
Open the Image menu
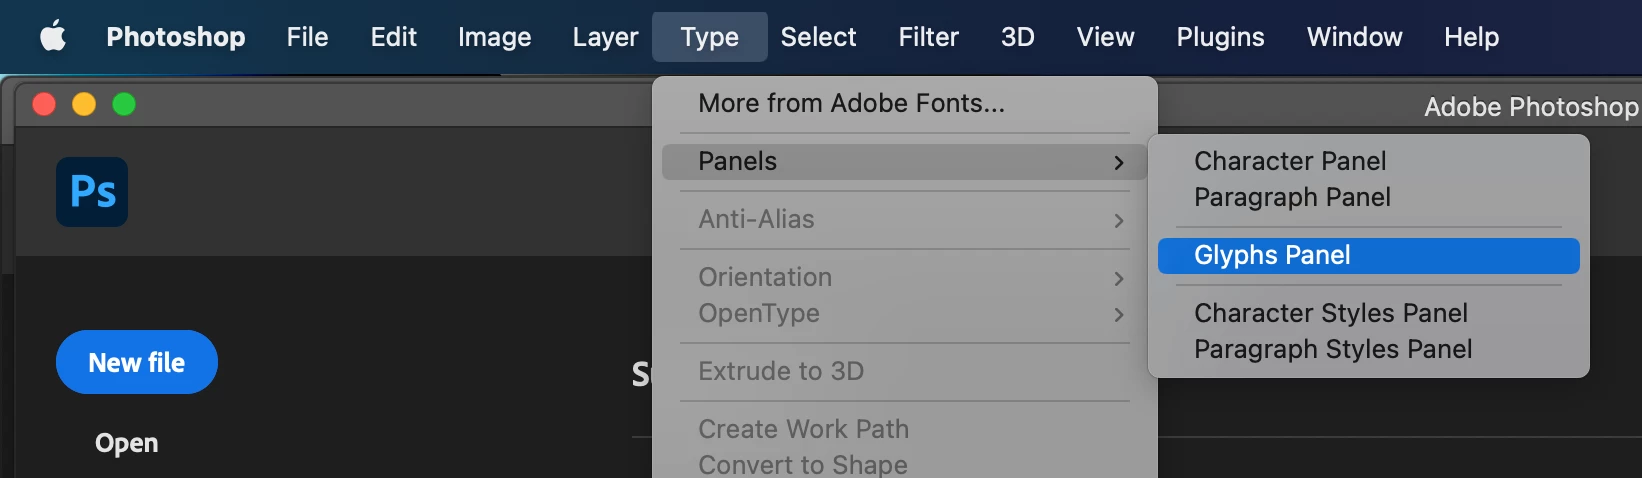pos(494,37)
